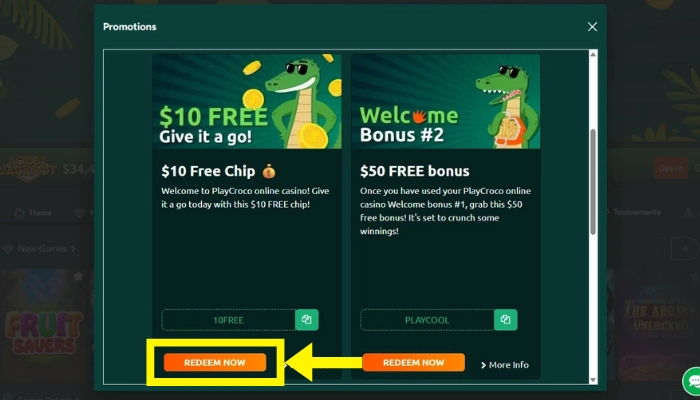This screenshot has height=400, width=700.
Task: Click the Opt-in jackpot button
Action: 671,168
